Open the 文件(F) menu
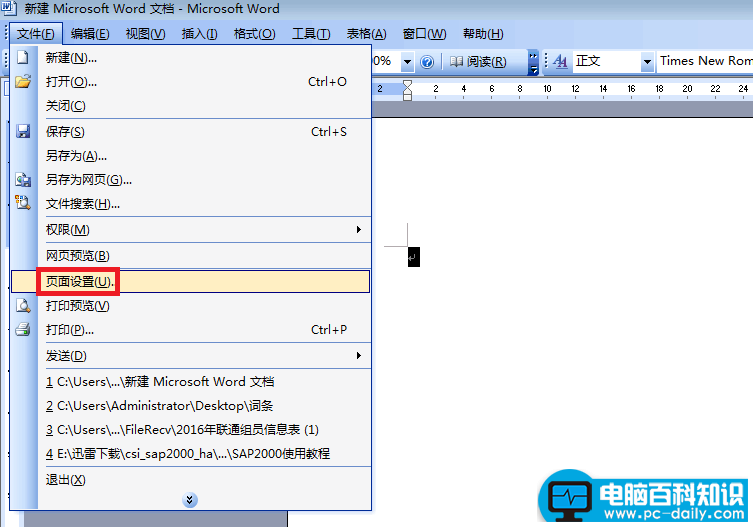Viewport: 753px width, 527px height. point(36,34)
